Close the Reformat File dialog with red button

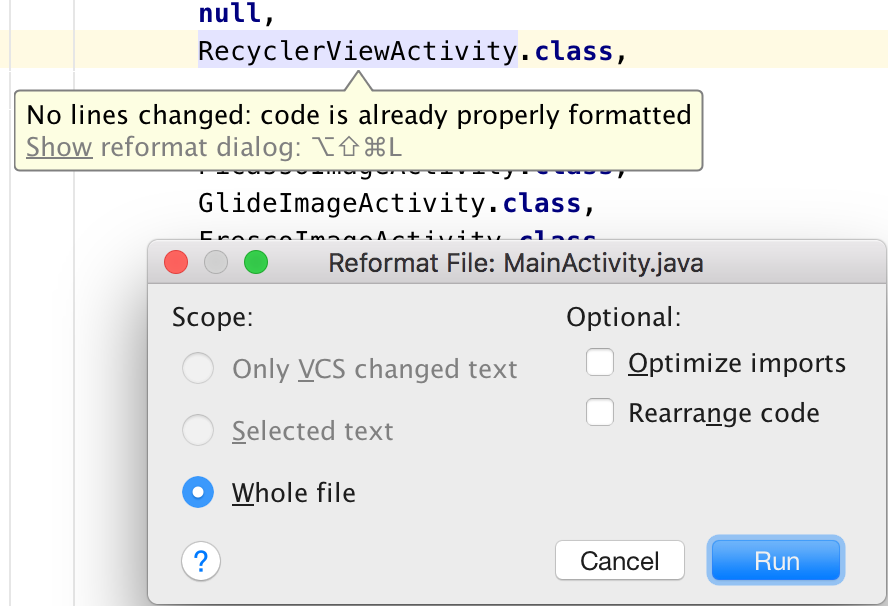point(177,263)
